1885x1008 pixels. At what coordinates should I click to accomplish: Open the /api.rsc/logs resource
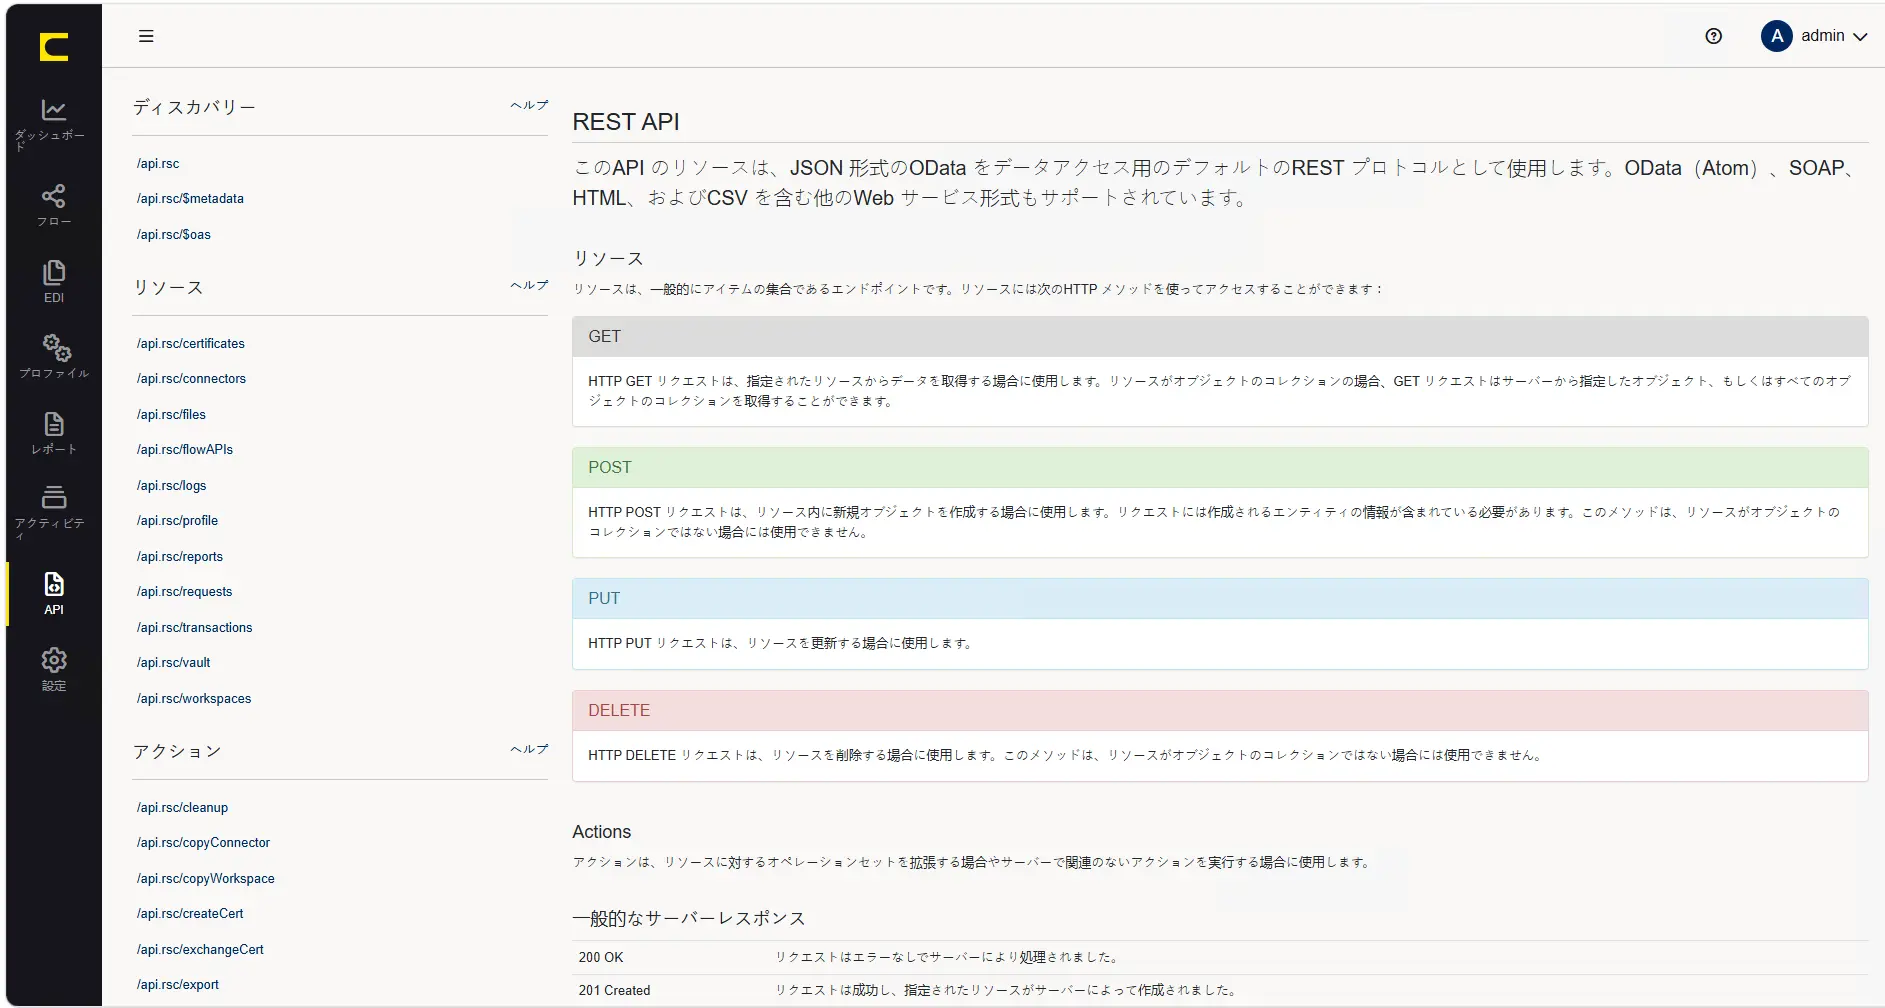click(x=172, y=485)
